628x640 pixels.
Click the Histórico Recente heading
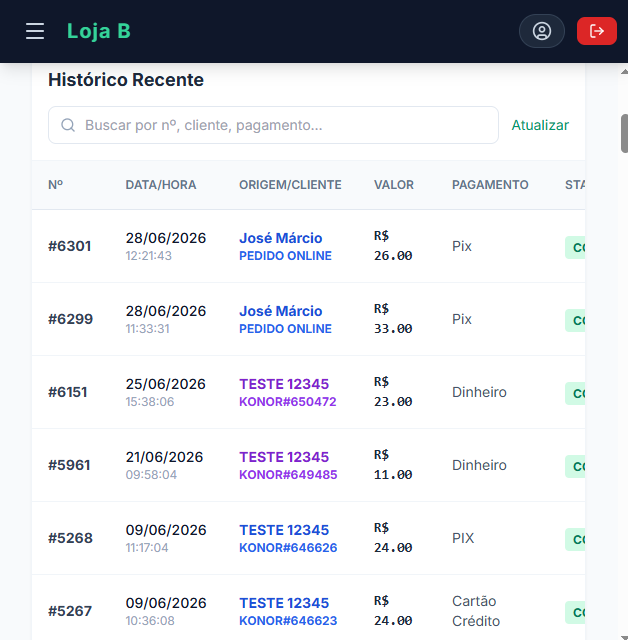coord(126,80)
